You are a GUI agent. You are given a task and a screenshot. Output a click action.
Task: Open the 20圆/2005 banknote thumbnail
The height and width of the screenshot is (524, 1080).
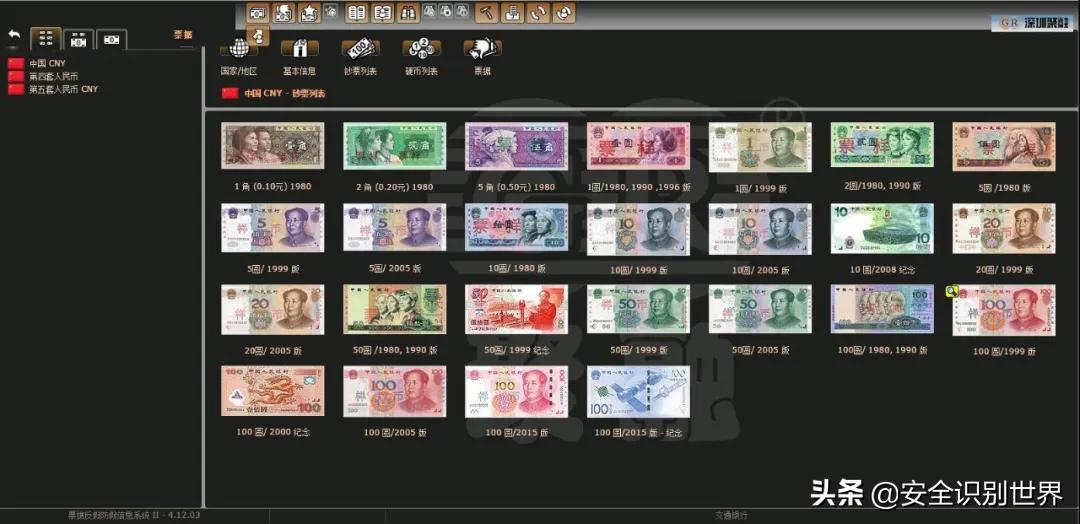pyautogui.click(x=273, y=310)
